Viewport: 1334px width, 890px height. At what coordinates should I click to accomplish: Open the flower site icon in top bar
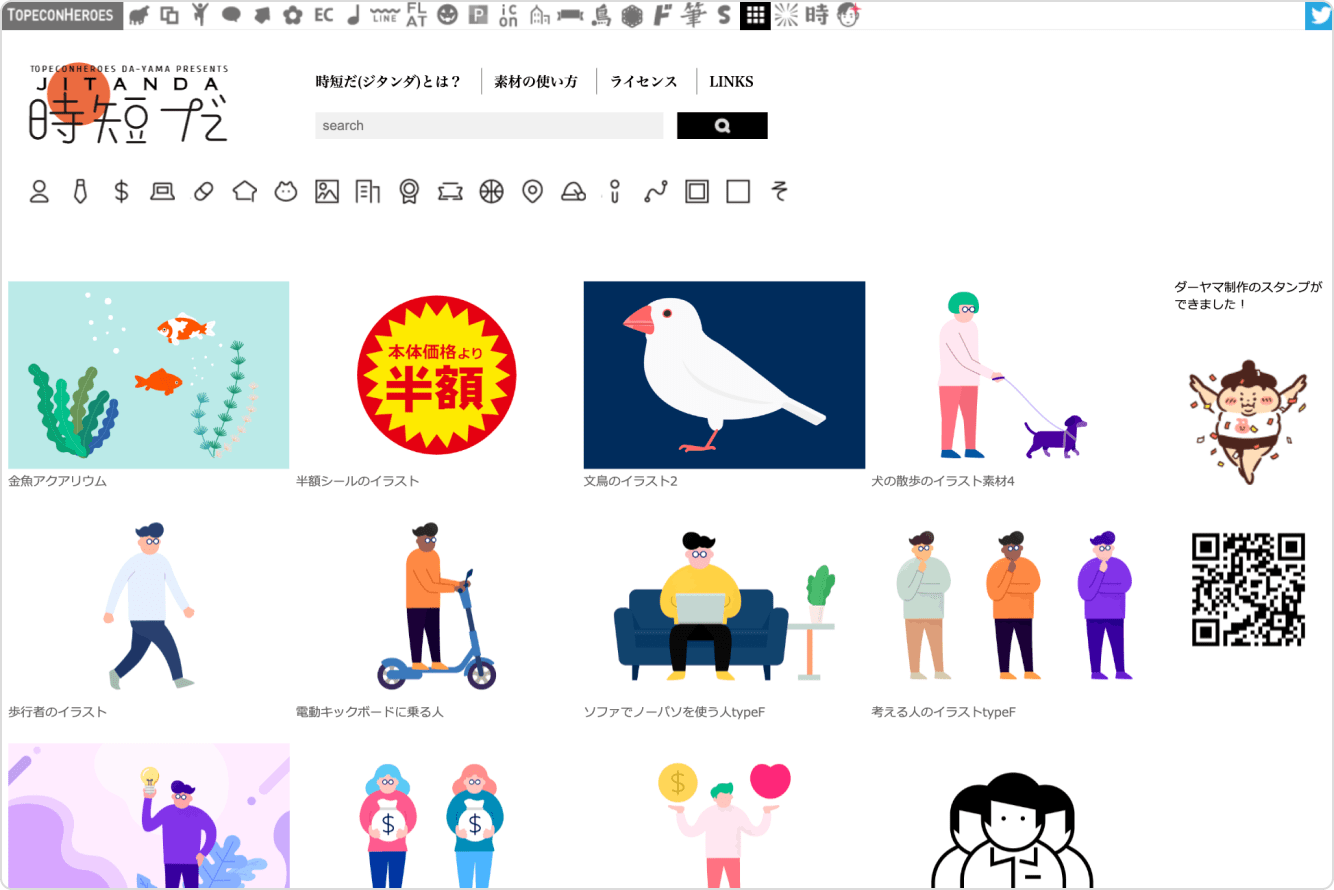tap(292, 15)
